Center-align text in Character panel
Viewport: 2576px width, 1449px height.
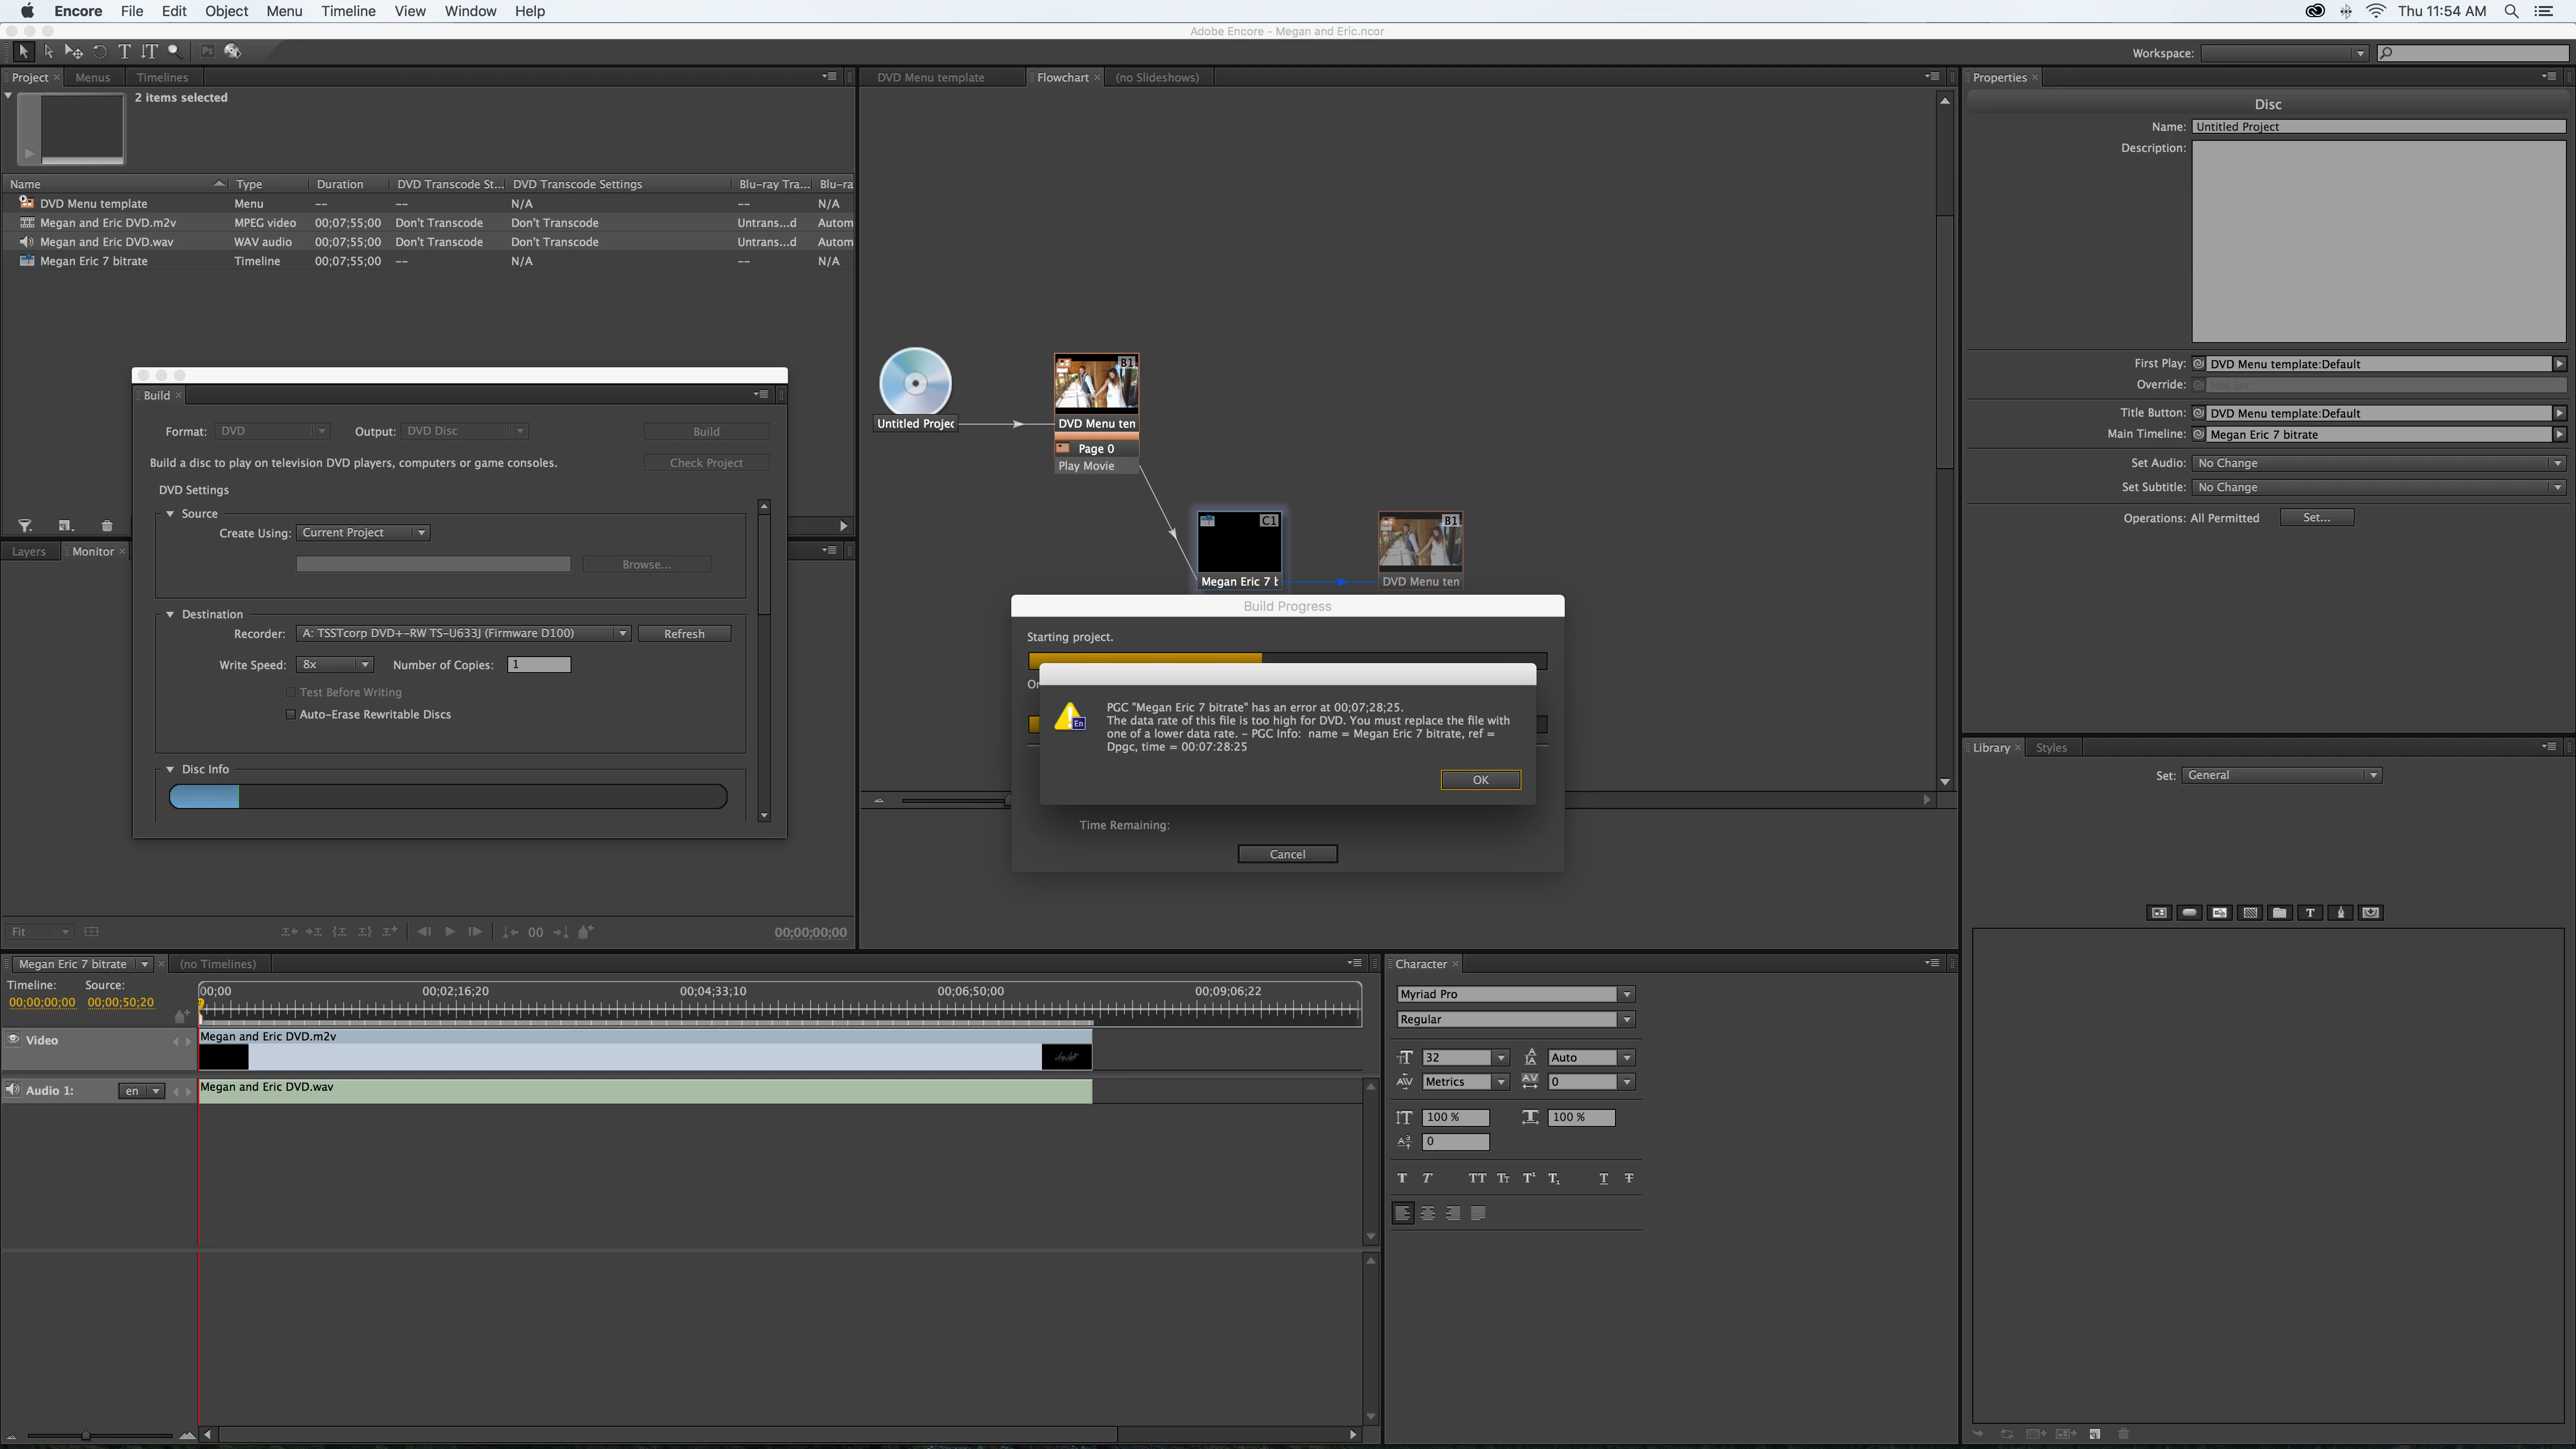(x=1428, y=1213)
